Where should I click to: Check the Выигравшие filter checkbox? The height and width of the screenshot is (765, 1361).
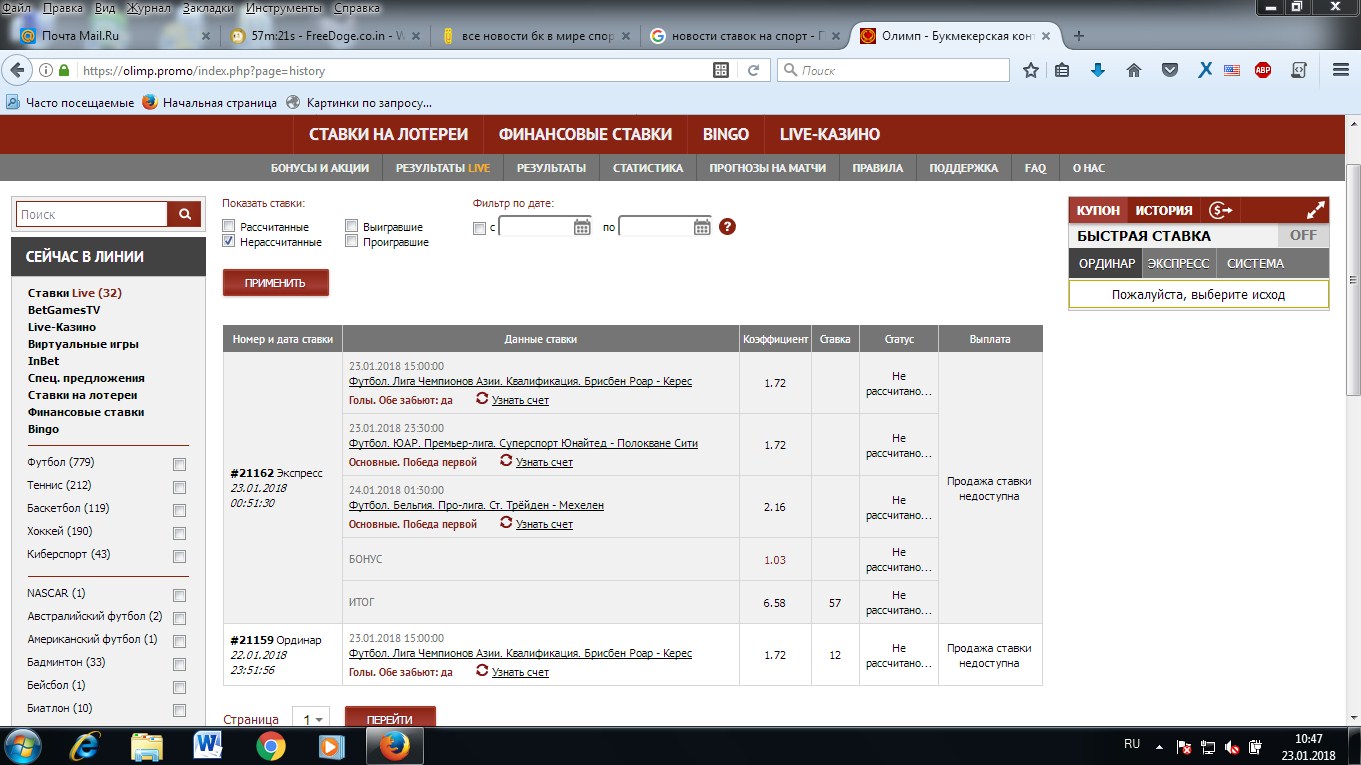pyautogui.click(x=352, y=226)
